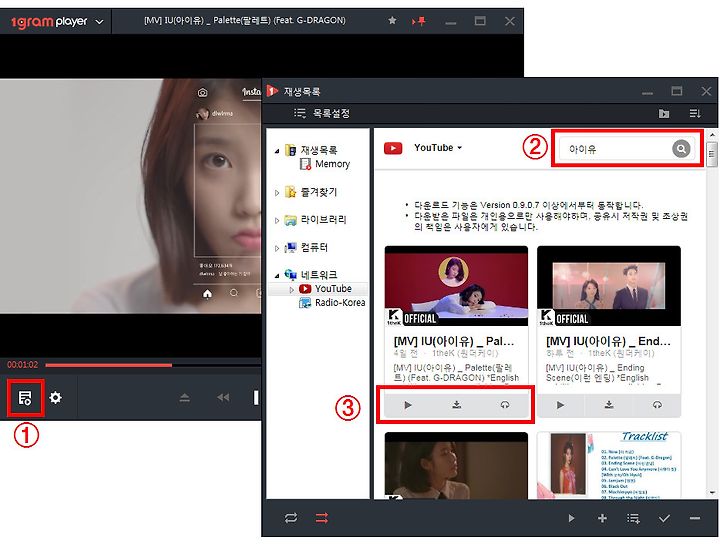Image resolution: width=720 pixels, height=544 pixels.
Task: Download the Palette video
Action: tap(456, 405)
